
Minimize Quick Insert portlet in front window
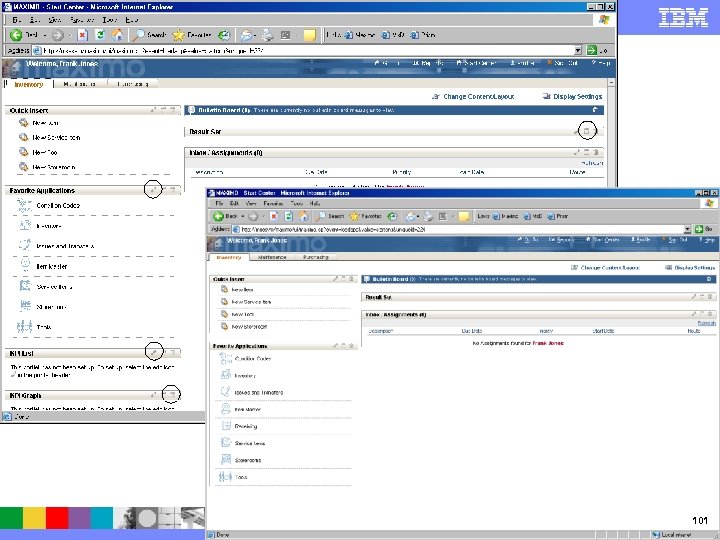click(343, 279)
